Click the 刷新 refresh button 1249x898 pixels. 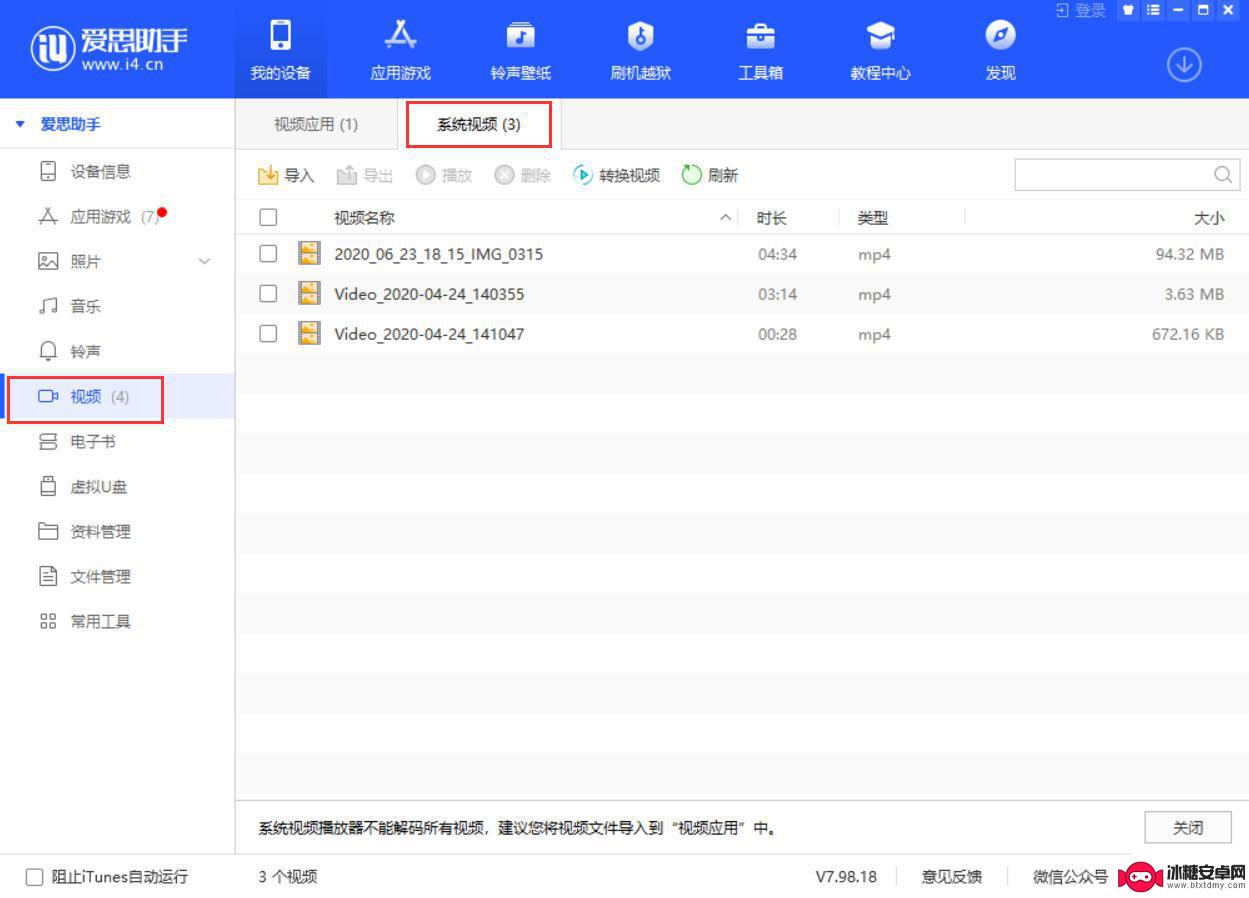click(710, 175)
